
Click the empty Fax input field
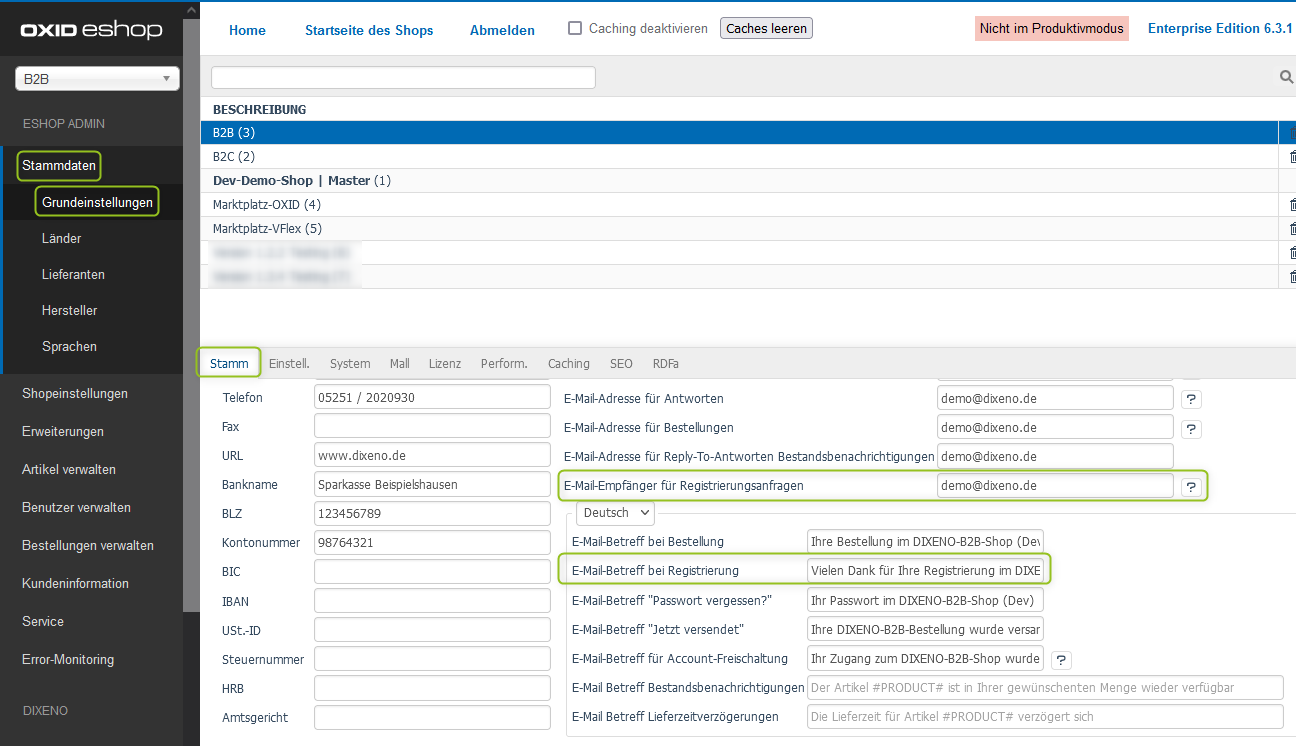coord(432,426)
